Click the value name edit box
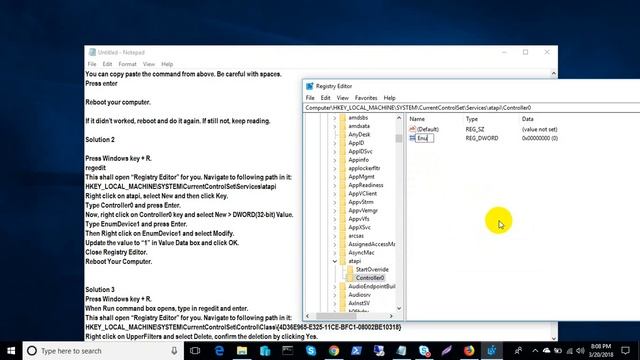Image resolution: width=640 pixels, height=360 pixels. [424, 138]
